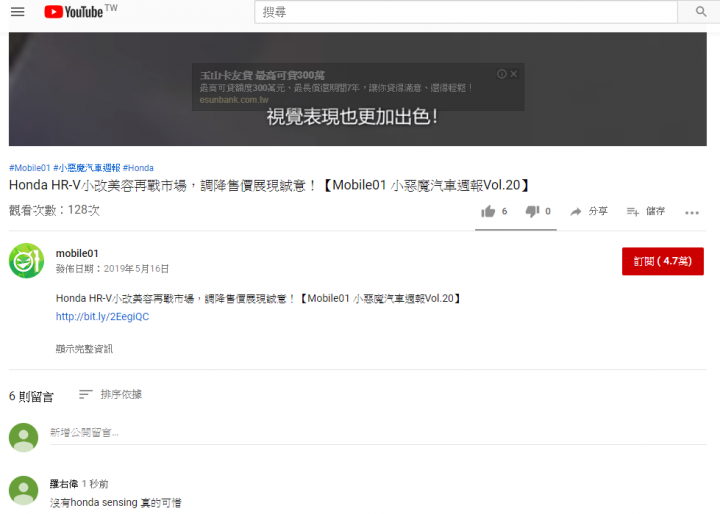720x514 pixels.
Task: Open the hamburger guide menu
Action: (x=17, y=12)
